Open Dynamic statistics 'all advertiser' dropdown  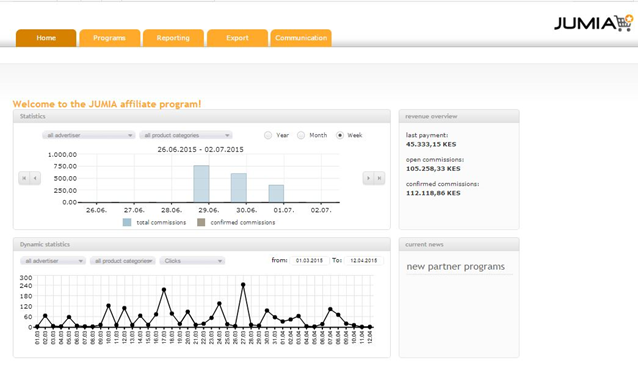pos(53,261)
